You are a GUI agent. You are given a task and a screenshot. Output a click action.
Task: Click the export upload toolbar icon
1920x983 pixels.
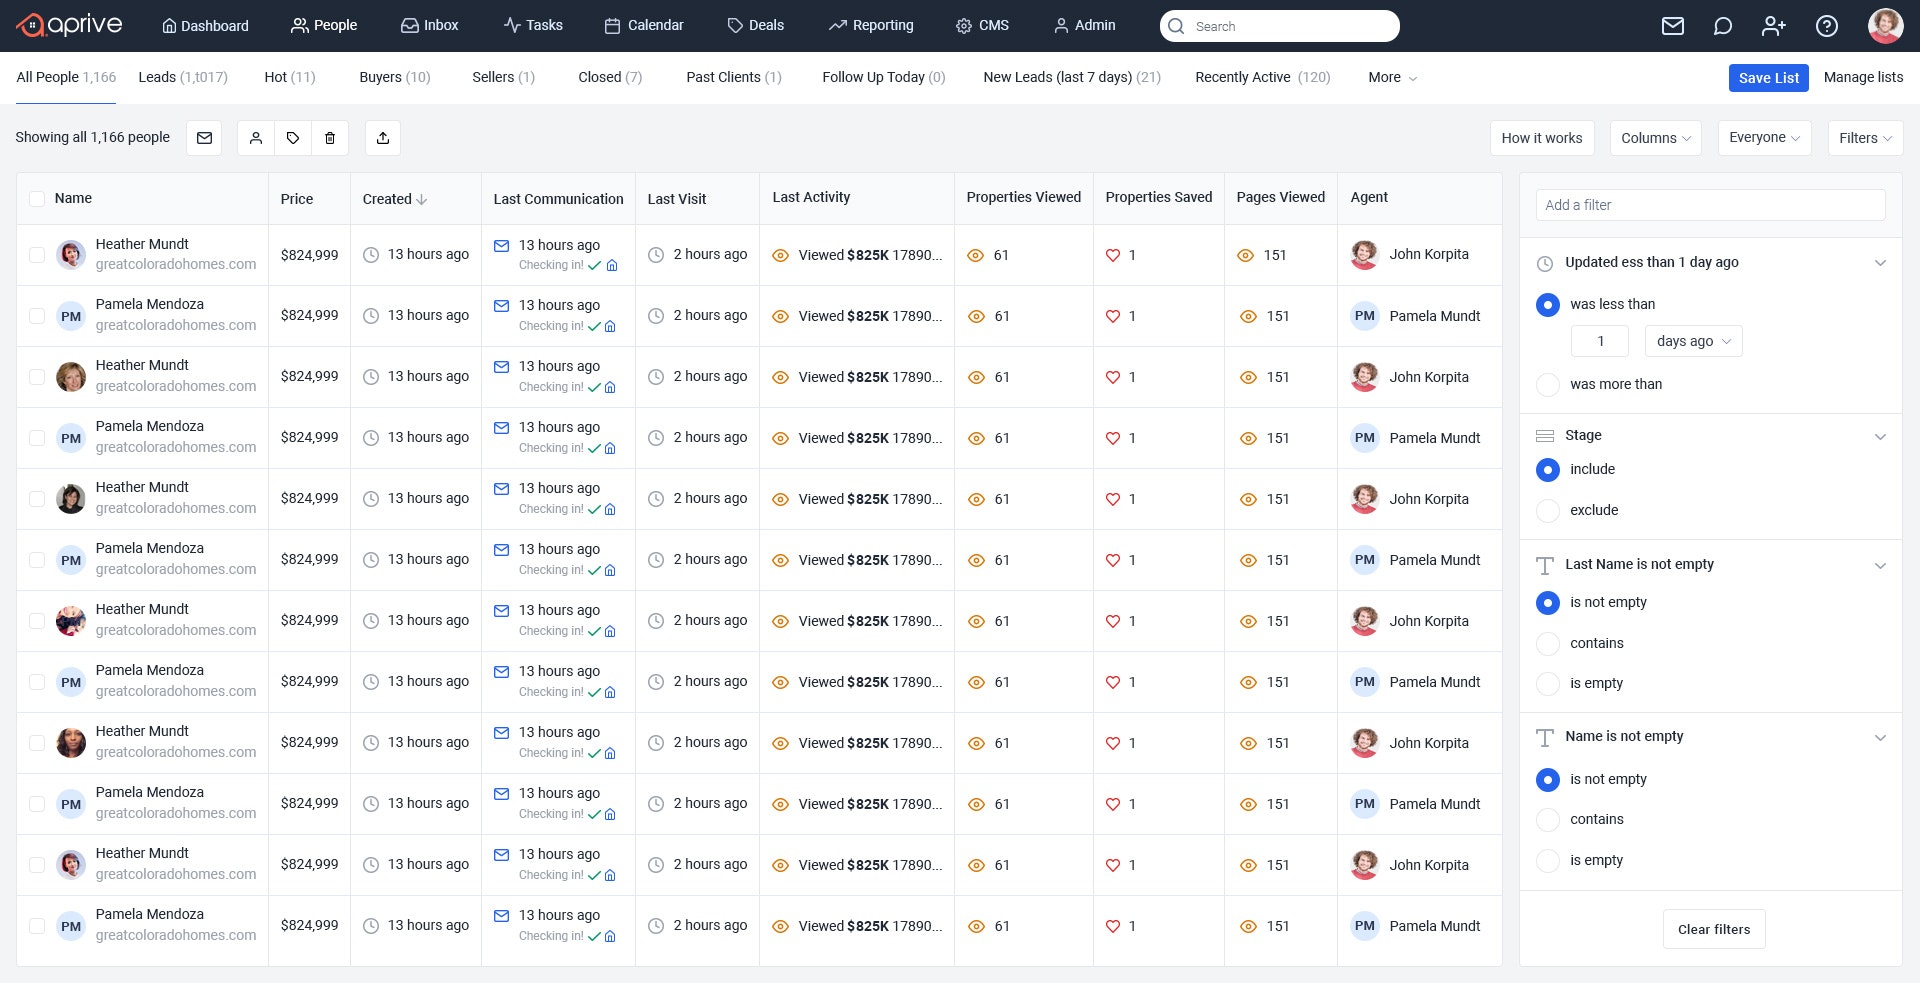click(383, 138)
